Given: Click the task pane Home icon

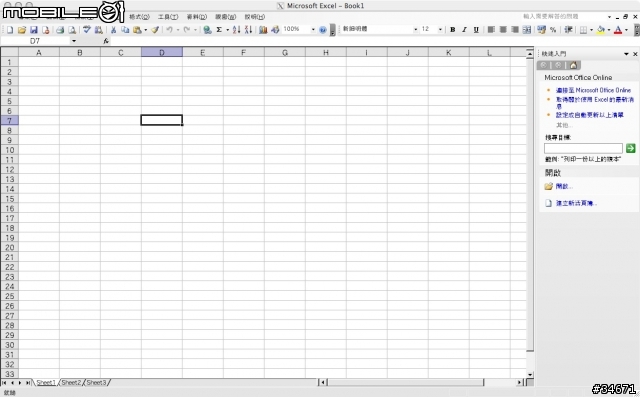Looking at the screenshot, I should [x=573, y=65].
